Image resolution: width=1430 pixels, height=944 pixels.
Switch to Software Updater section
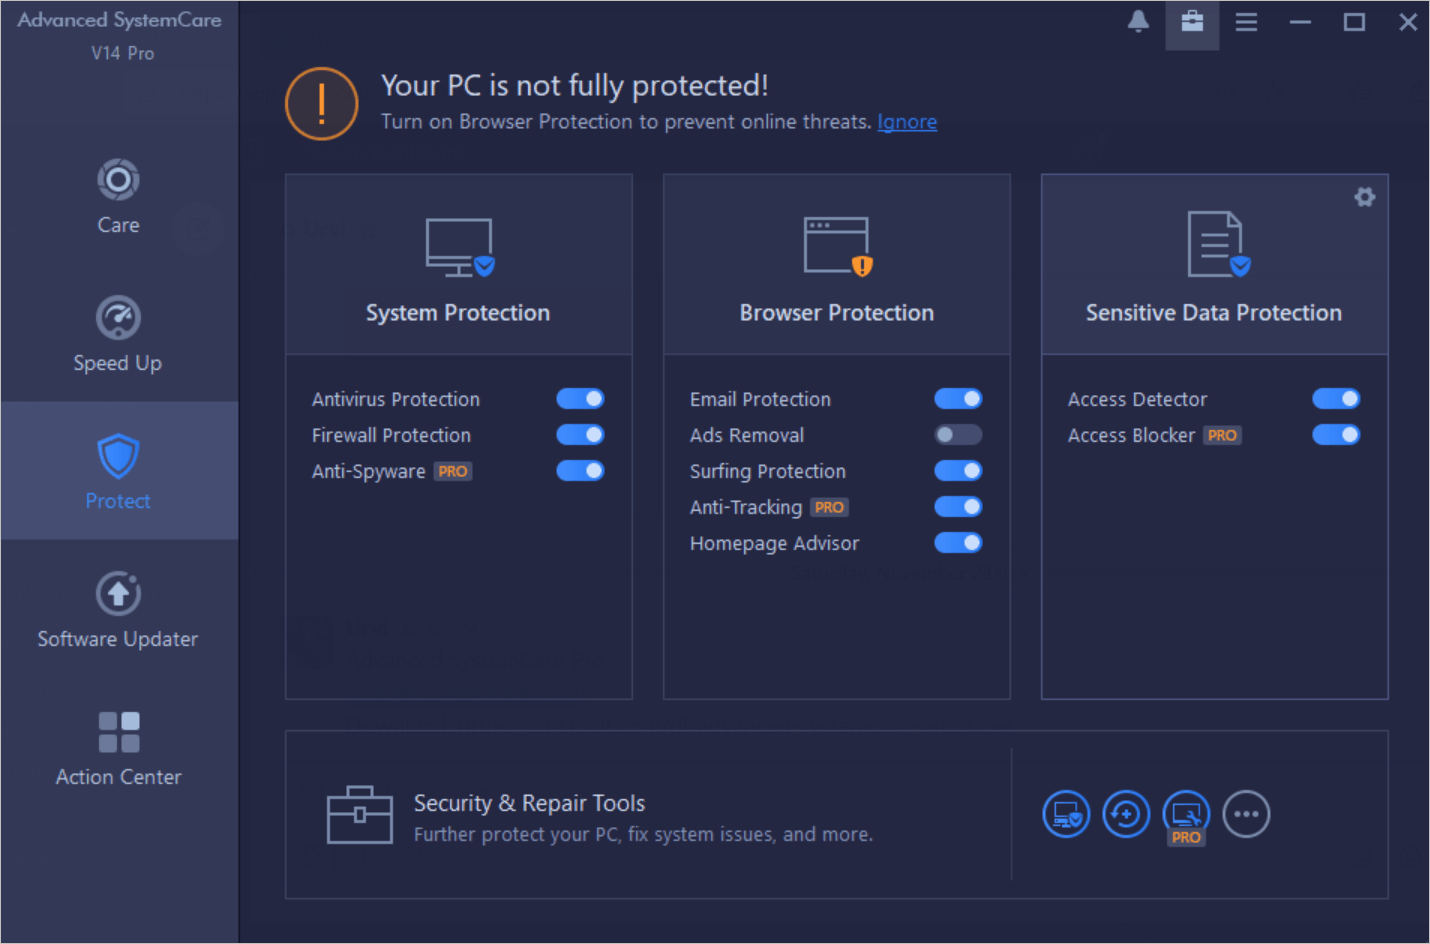(118, 610)
